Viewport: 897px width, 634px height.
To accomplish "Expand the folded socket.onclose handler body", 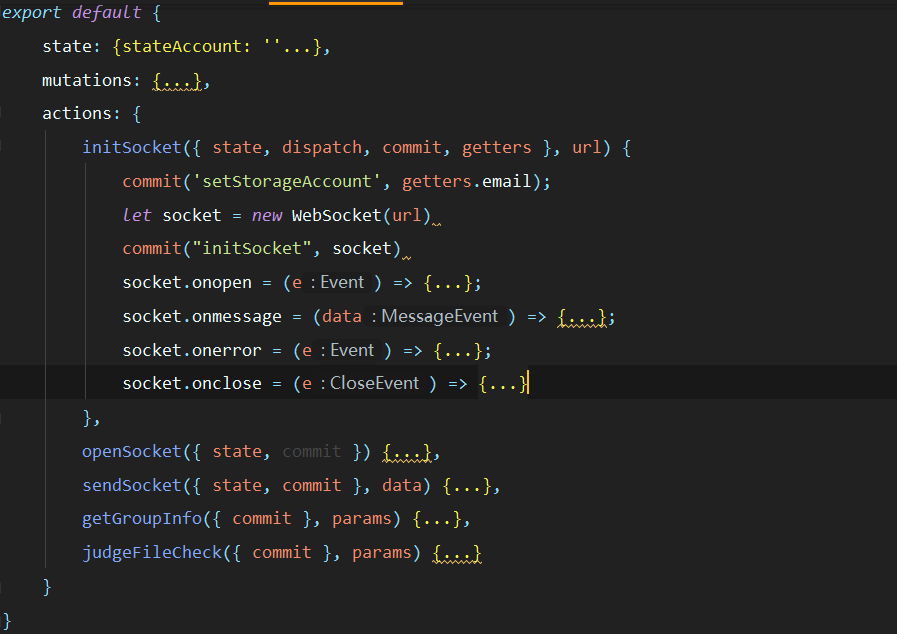I will pos(503,383).
